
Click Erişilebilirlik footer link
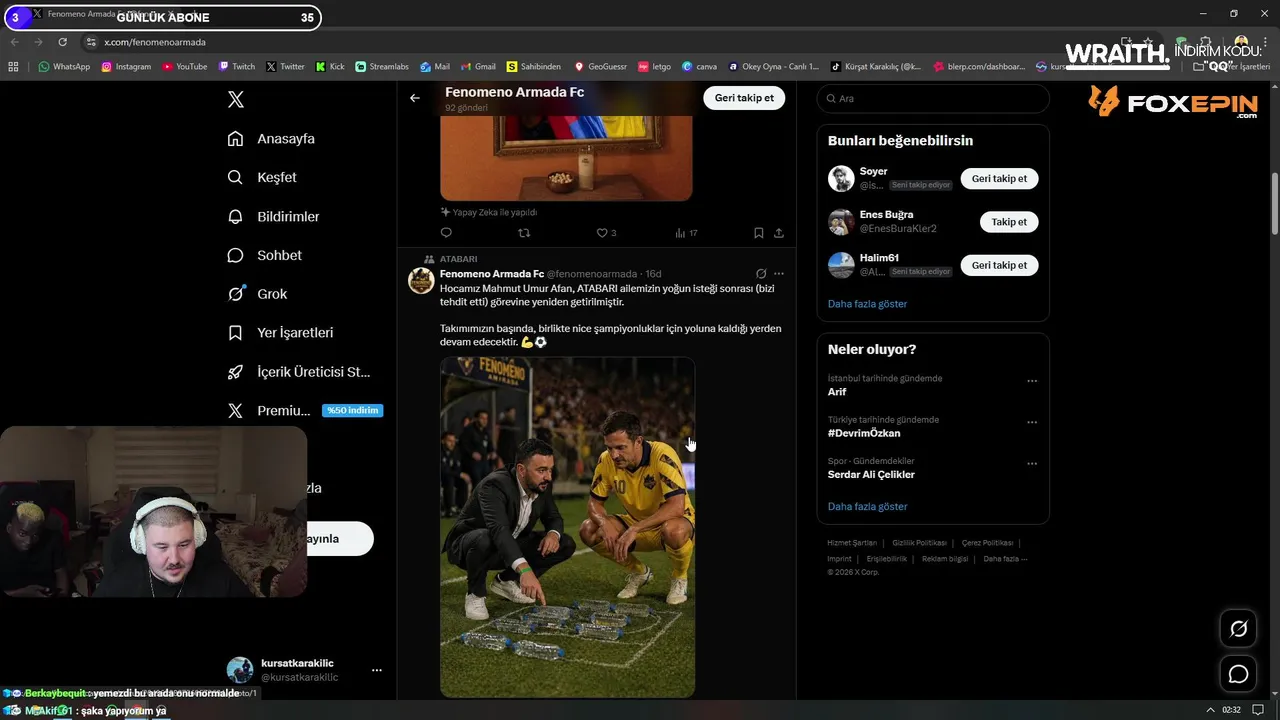coord(887,559)
